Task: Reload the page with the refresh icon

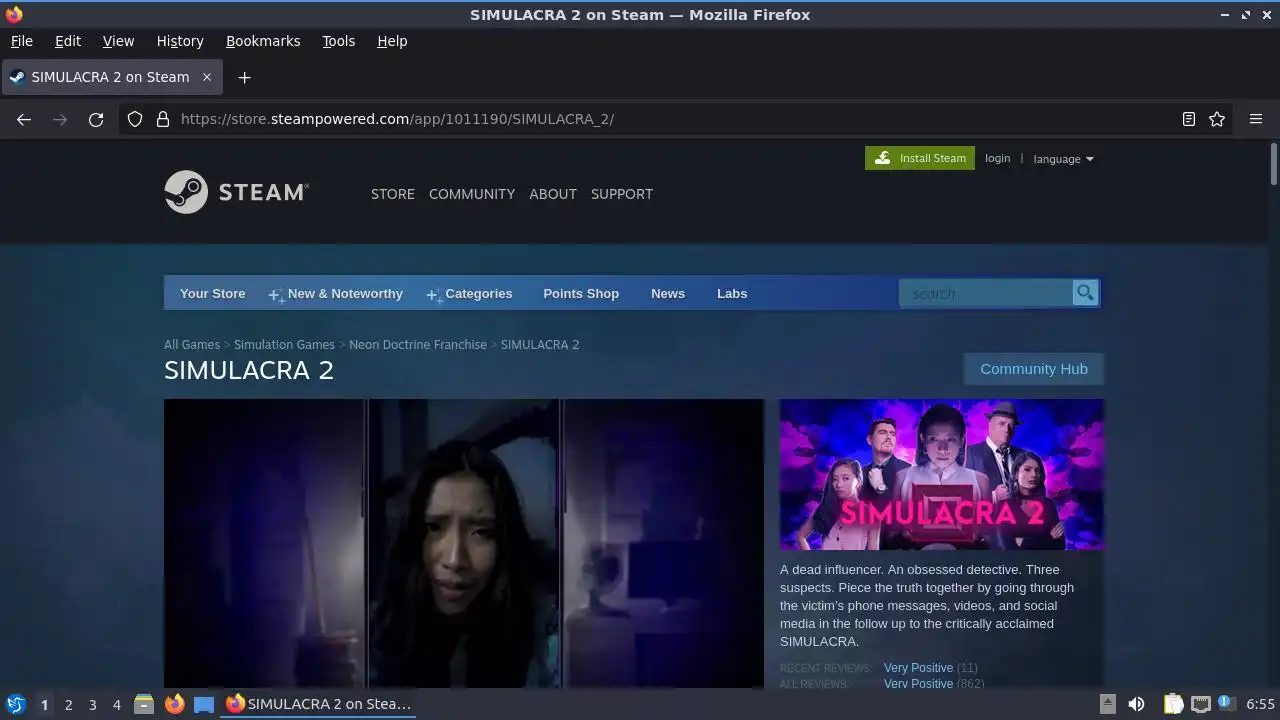Action: [x=96, y=119]
